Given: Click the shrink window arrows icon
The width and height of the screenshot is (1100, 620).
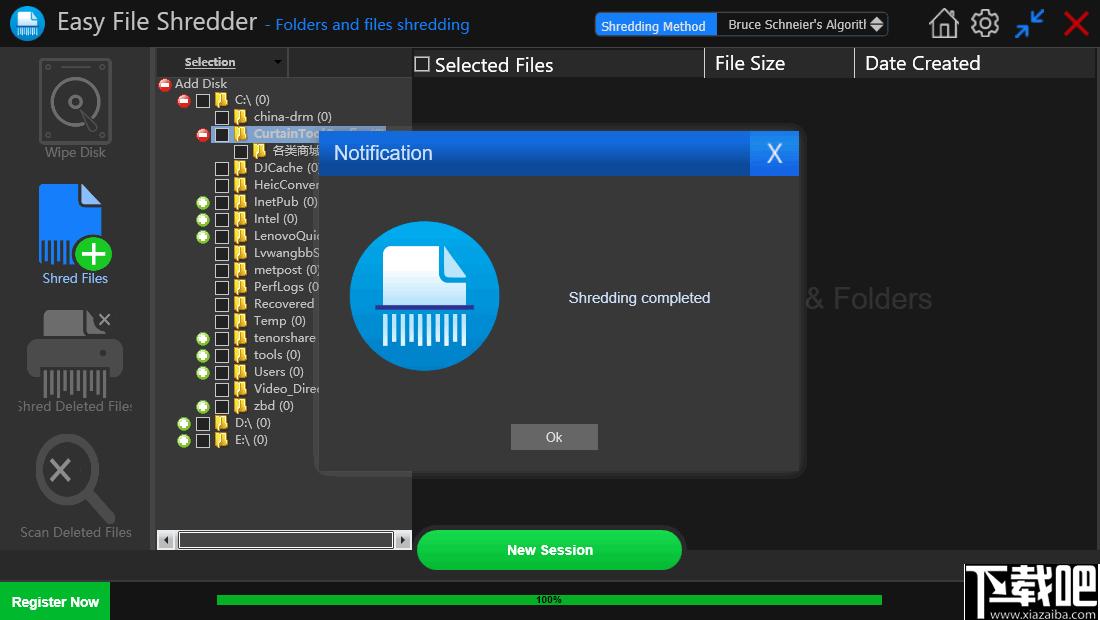Looking at the screenshot, I should coord(1029,24).
